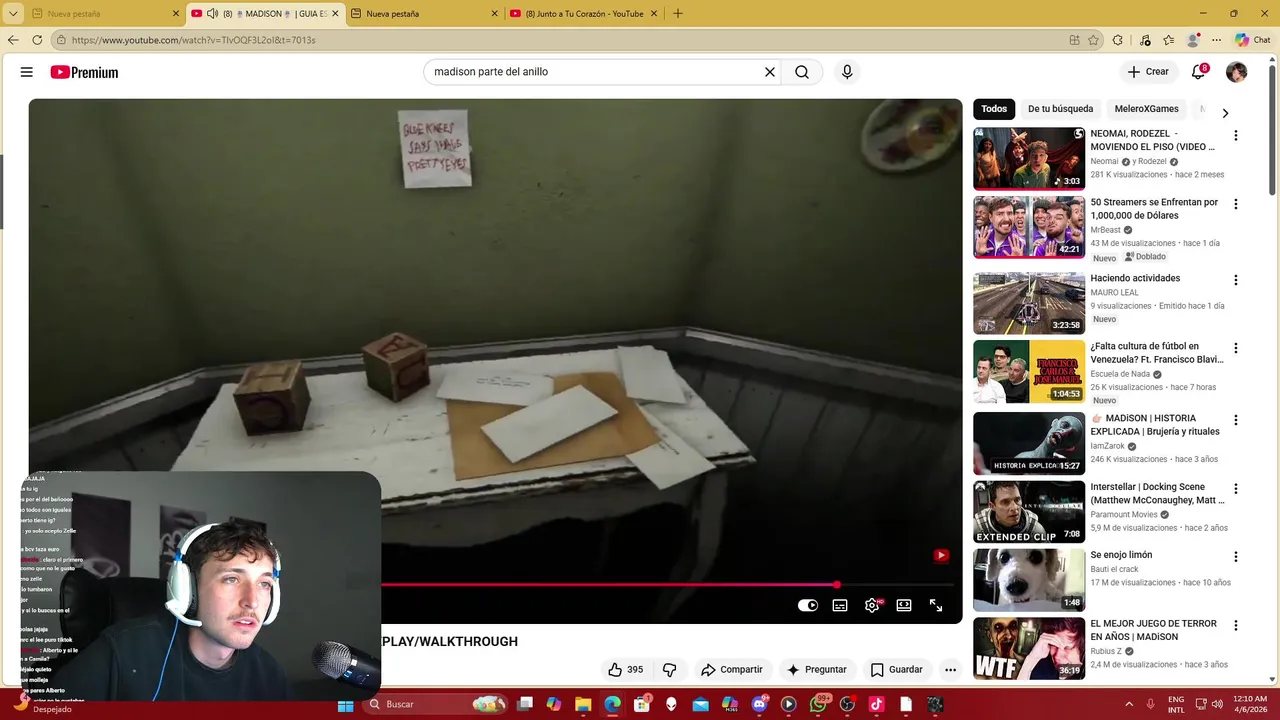Image resolution: width=1280 pixels, height=720 pixels.
Task: Open YouTube notifications bell
Action: click(x=1199, y=72)
